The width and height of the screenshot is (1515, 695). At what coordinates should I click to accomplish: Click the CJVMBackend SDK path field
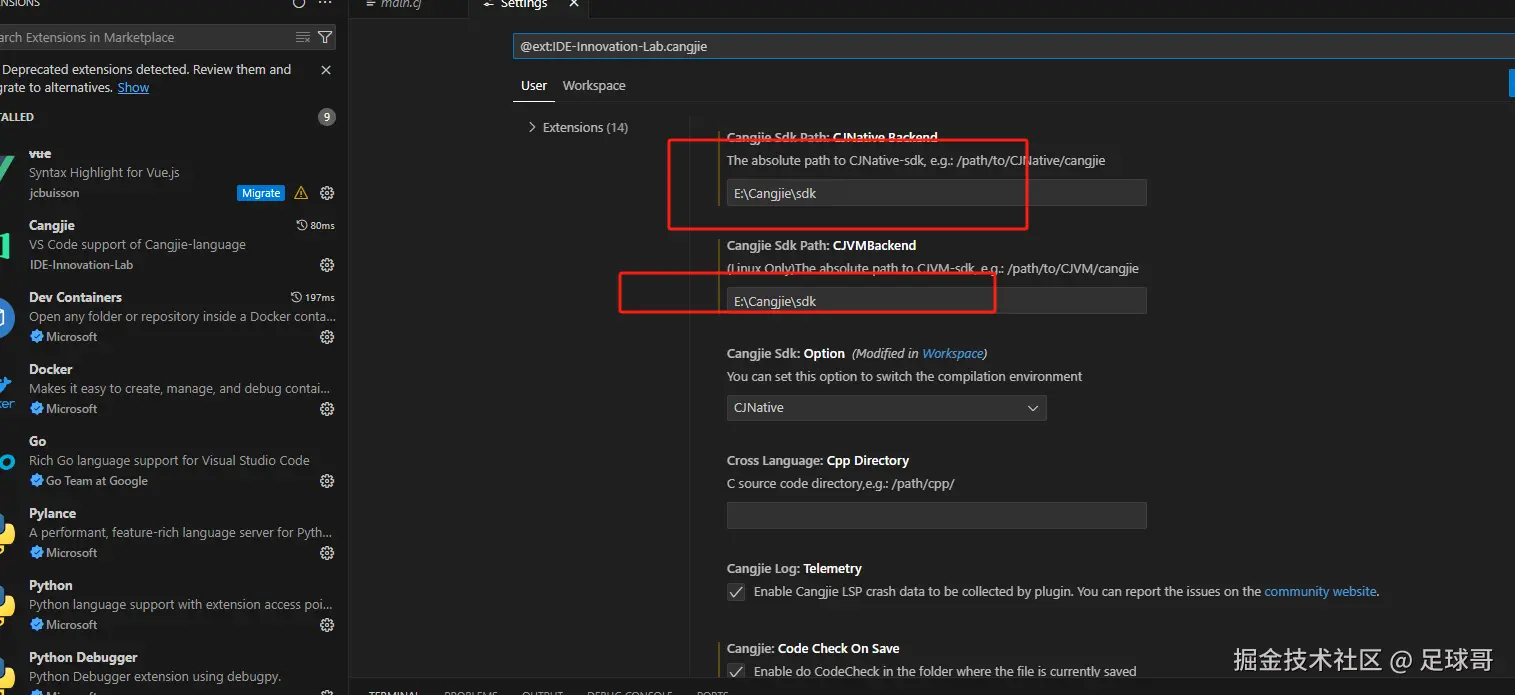[x=936, y=301]
